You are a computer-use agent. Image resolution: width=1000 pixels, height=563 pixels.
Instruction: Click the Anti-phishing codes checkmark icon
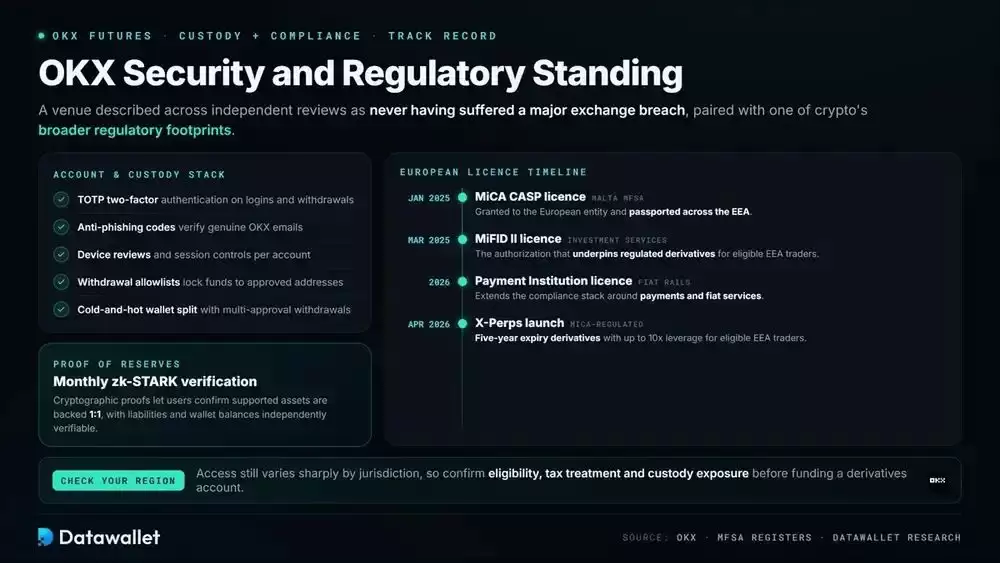[x=61, y=227]
